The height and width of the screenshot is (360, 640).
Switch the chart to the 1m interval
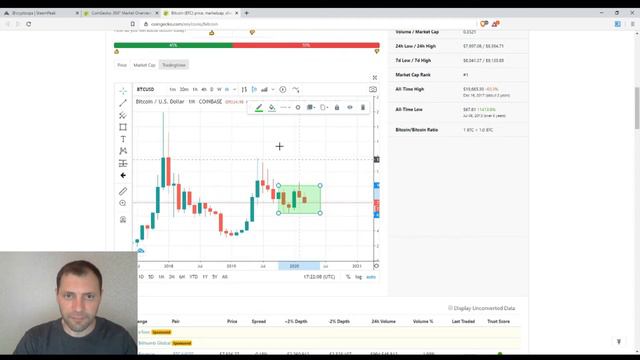coord(173,89)
